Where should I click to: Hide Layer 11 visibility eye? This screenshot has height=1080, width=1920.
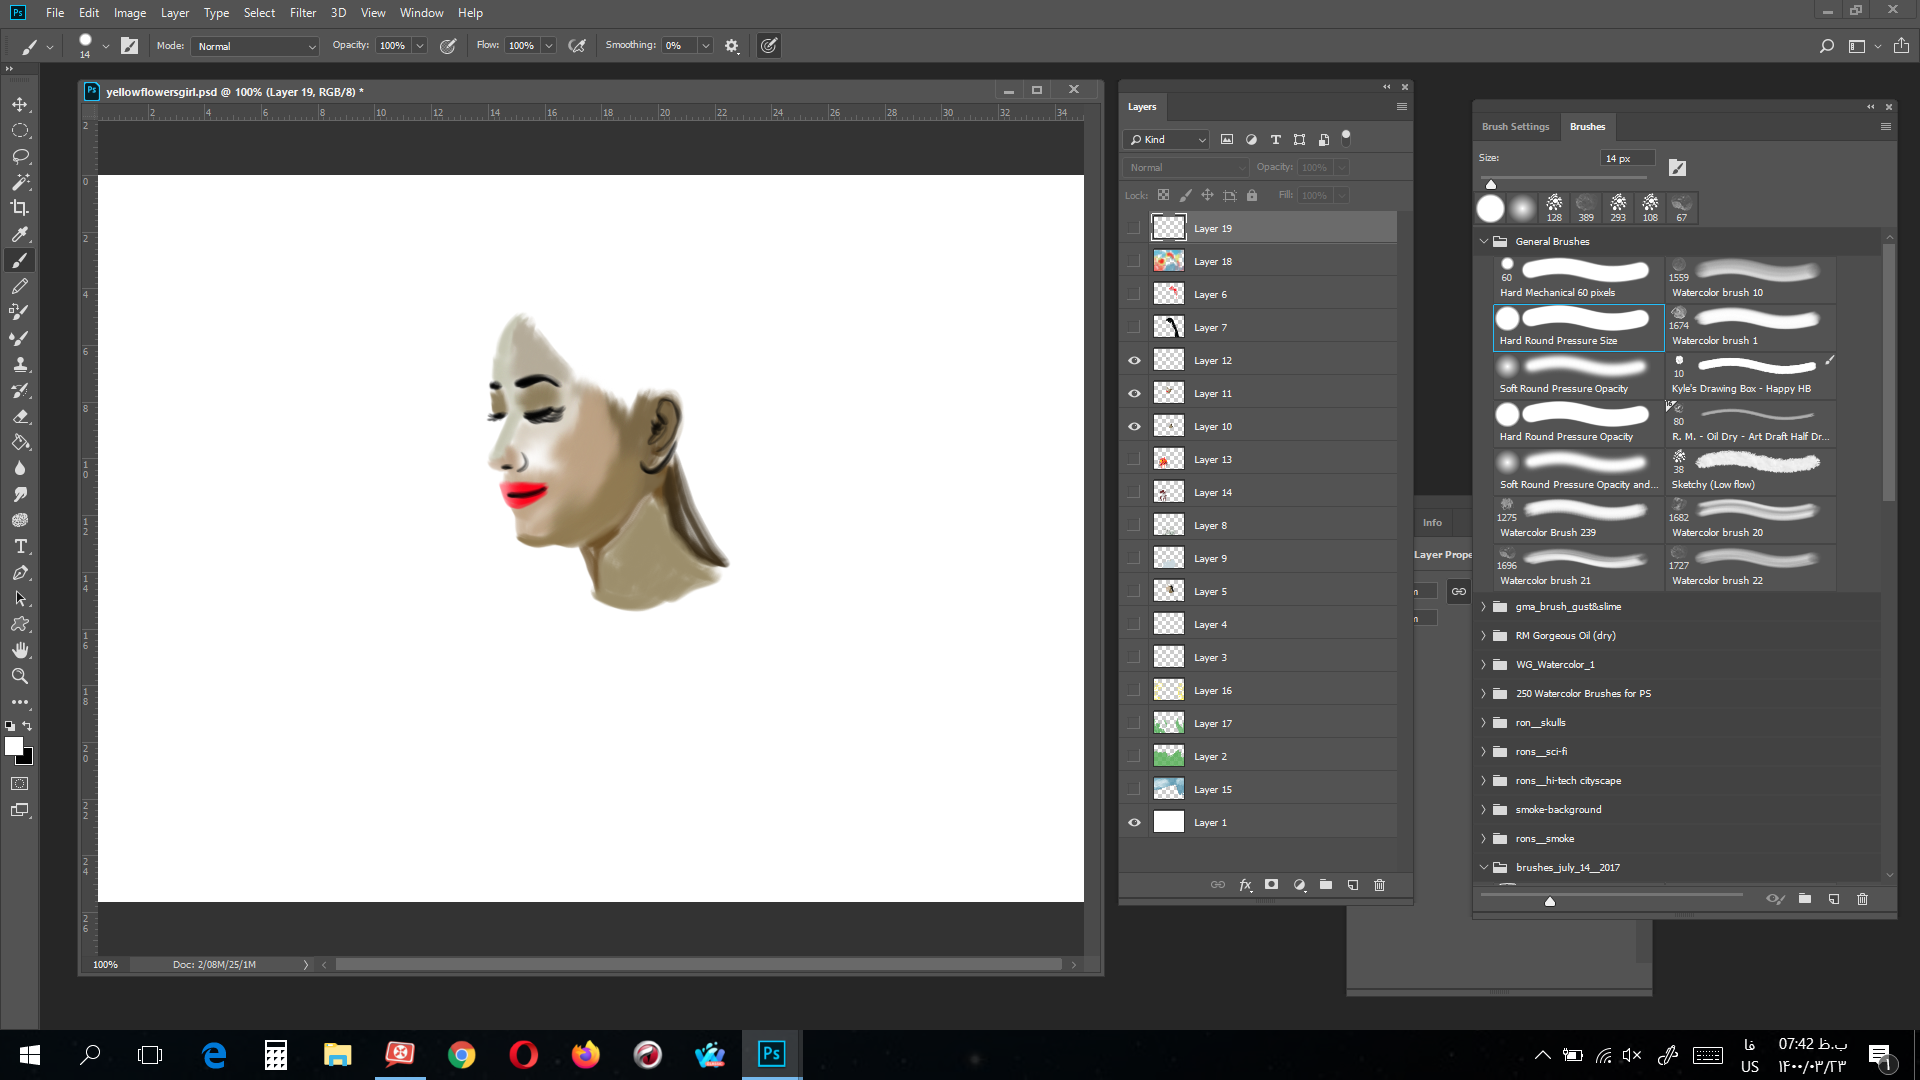(x=1134, y=394)
